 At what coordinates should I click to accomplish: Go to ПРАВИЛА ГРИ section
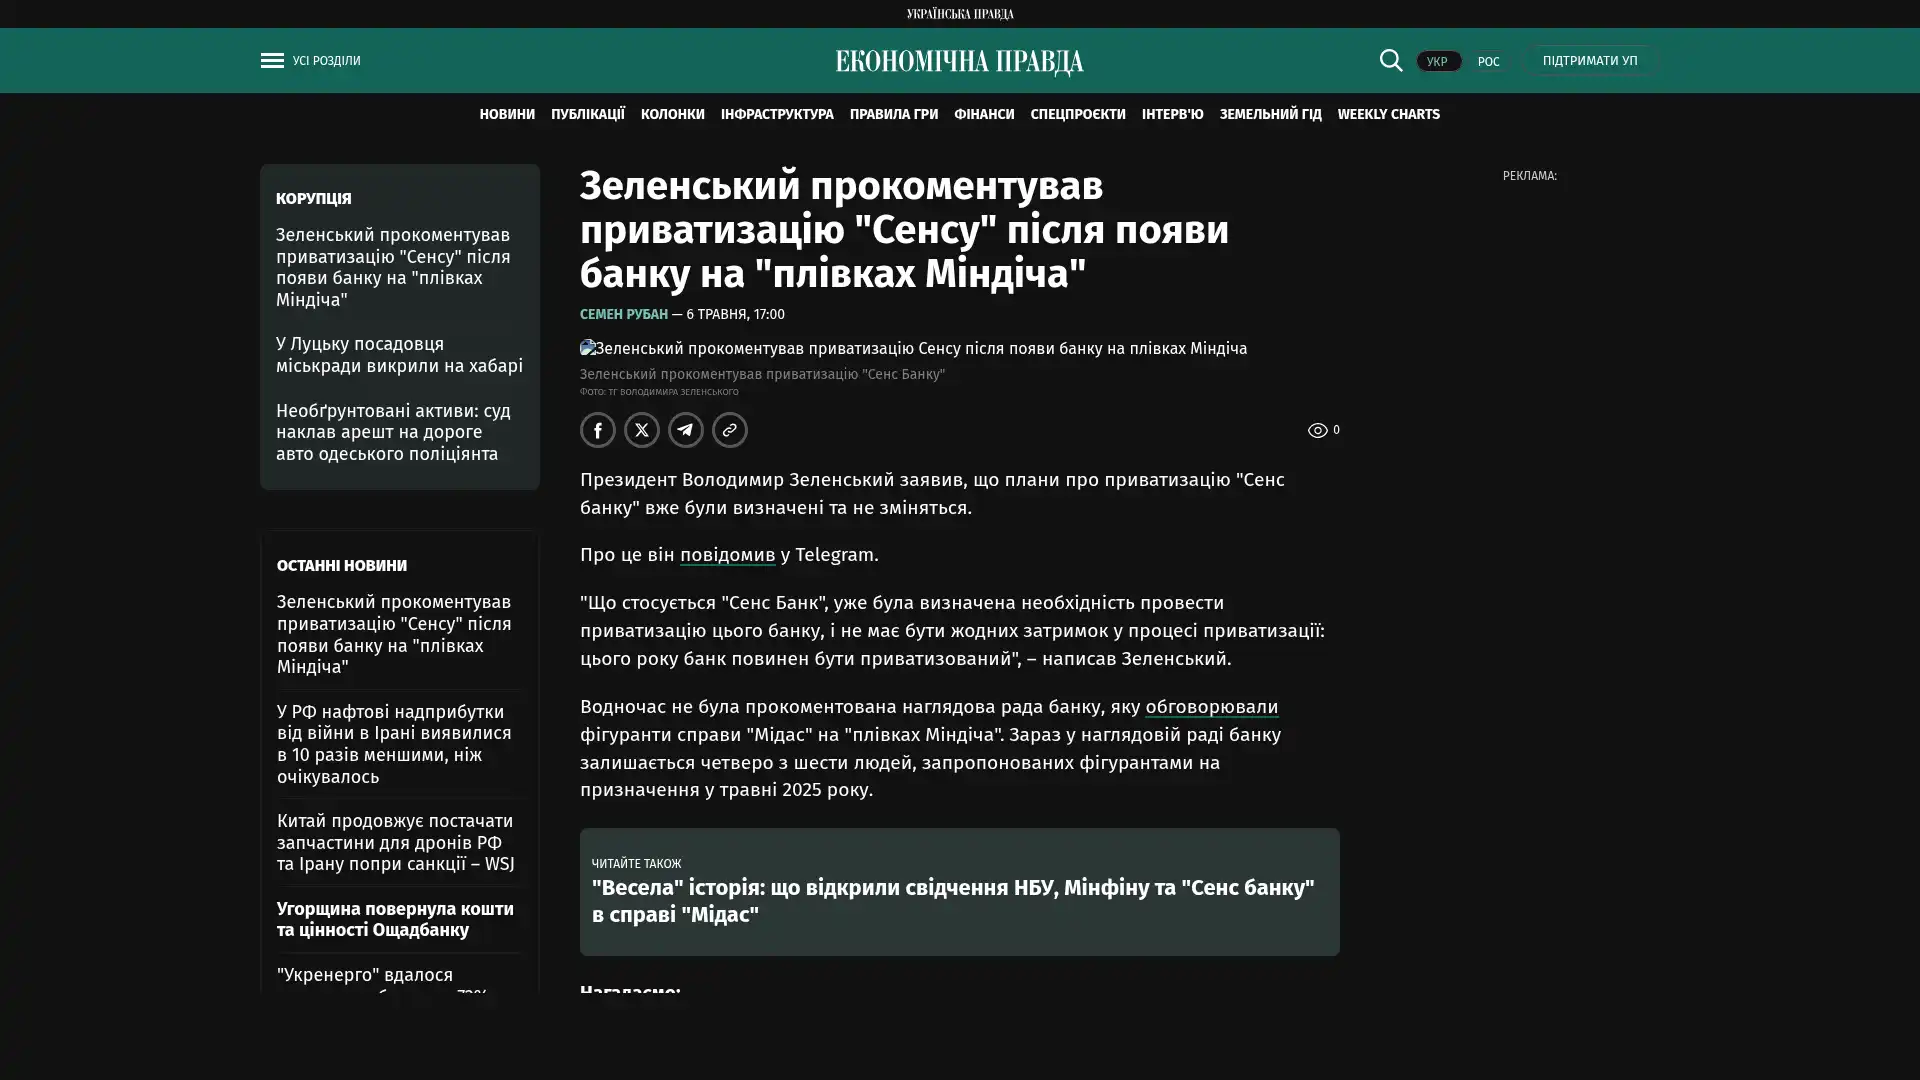click(894, 114)
